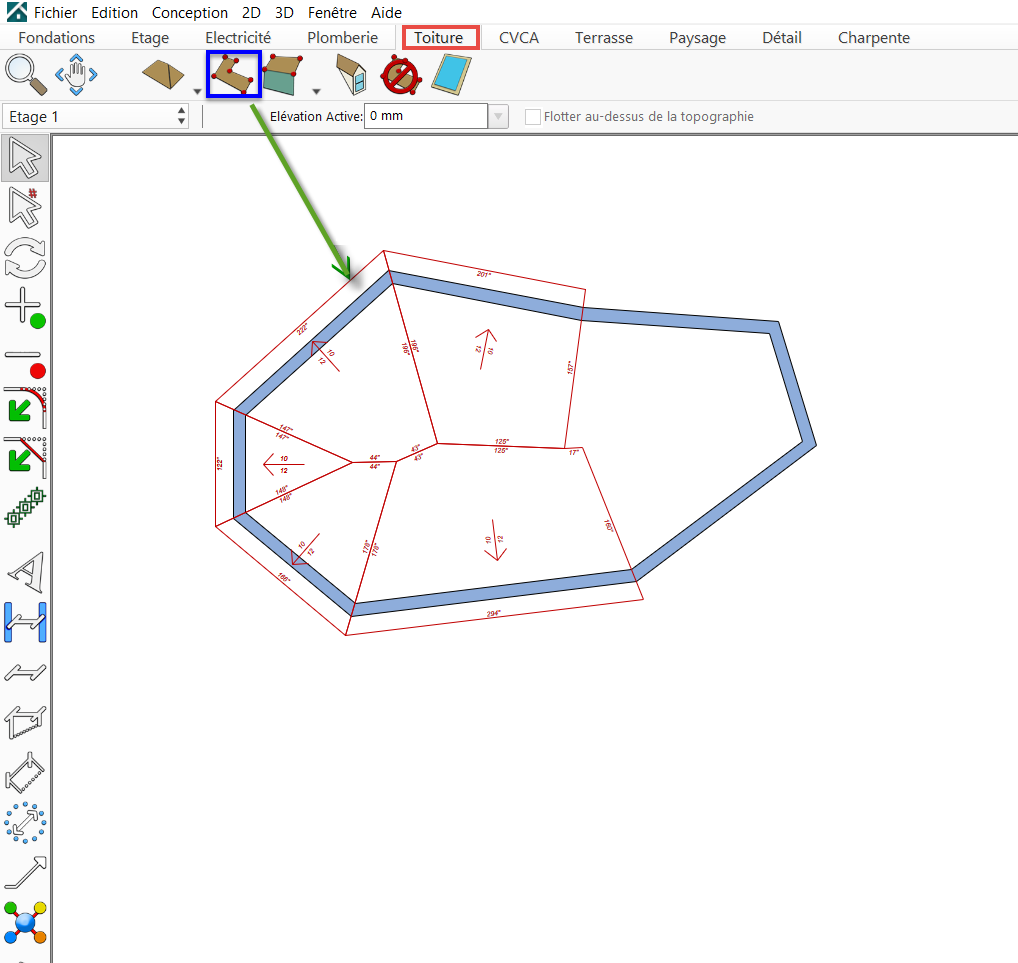The width and height of the screenshot is (1018, 963).
Task: Switch to the Fondations tab
Action: (56, 38)
